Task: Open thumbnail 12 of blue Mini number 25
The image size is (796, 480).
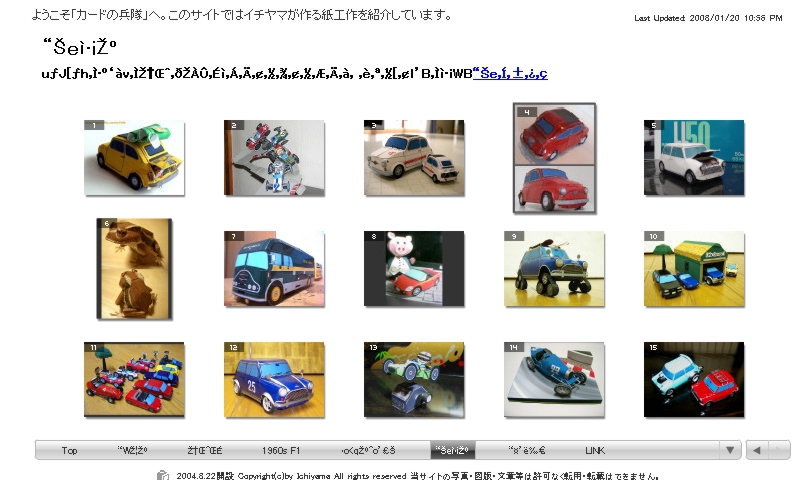Action: [274, 380]
